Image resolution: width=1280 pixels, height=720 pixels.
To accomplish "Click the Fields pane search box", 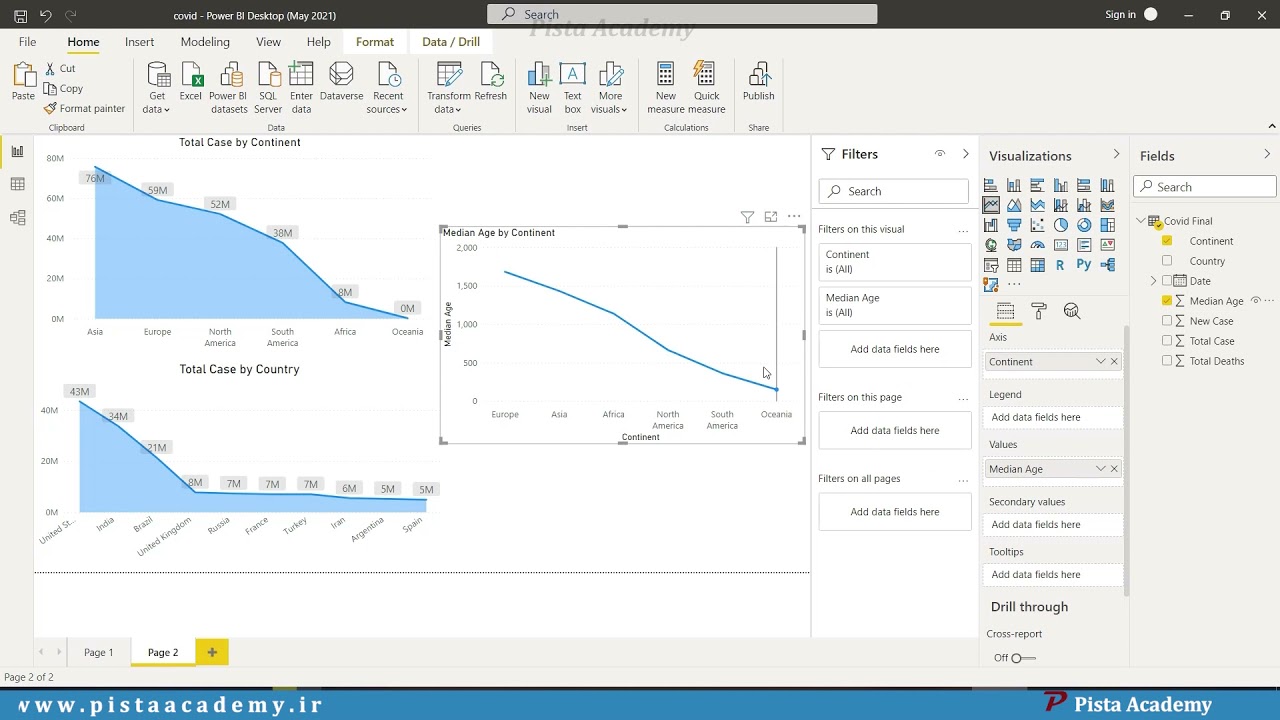I will pos(1204,187).
